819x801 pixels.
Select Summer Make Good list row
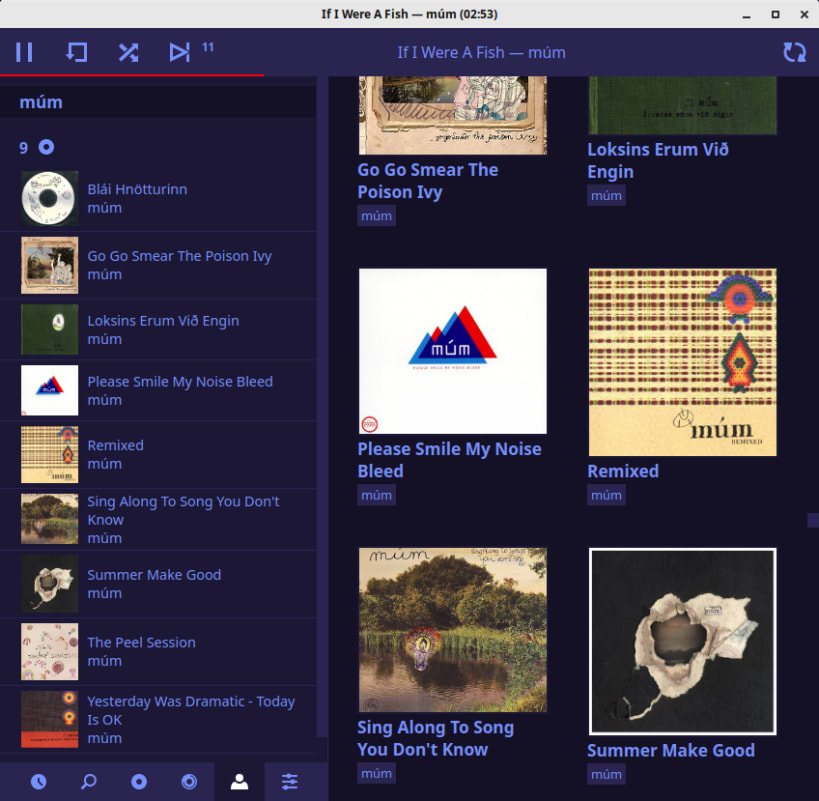158,584
